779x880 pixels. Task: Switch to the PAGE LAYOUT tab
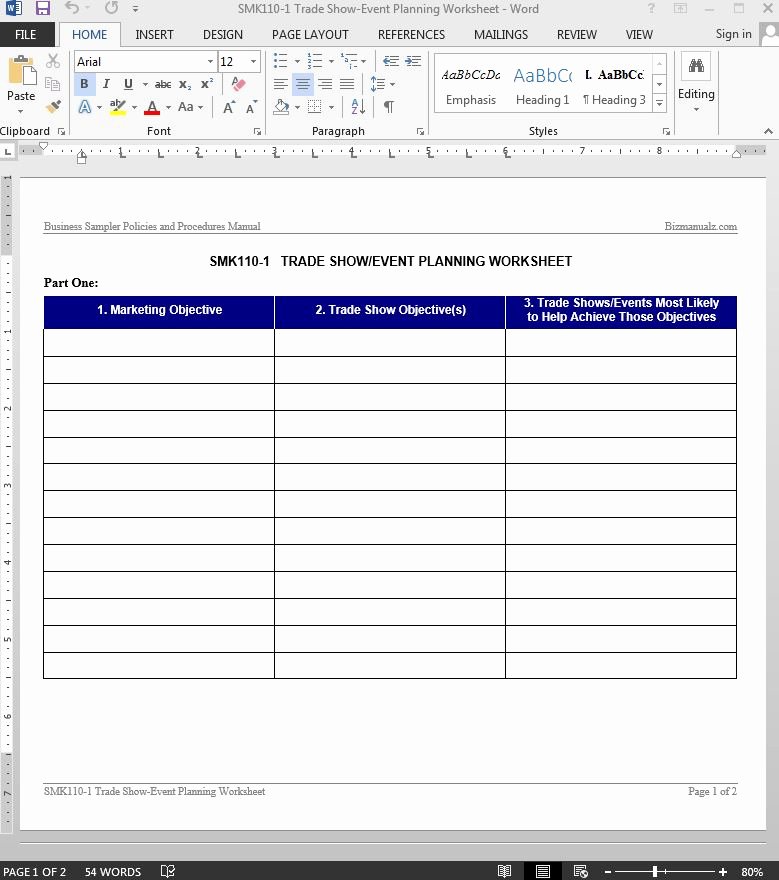(310, 35)
